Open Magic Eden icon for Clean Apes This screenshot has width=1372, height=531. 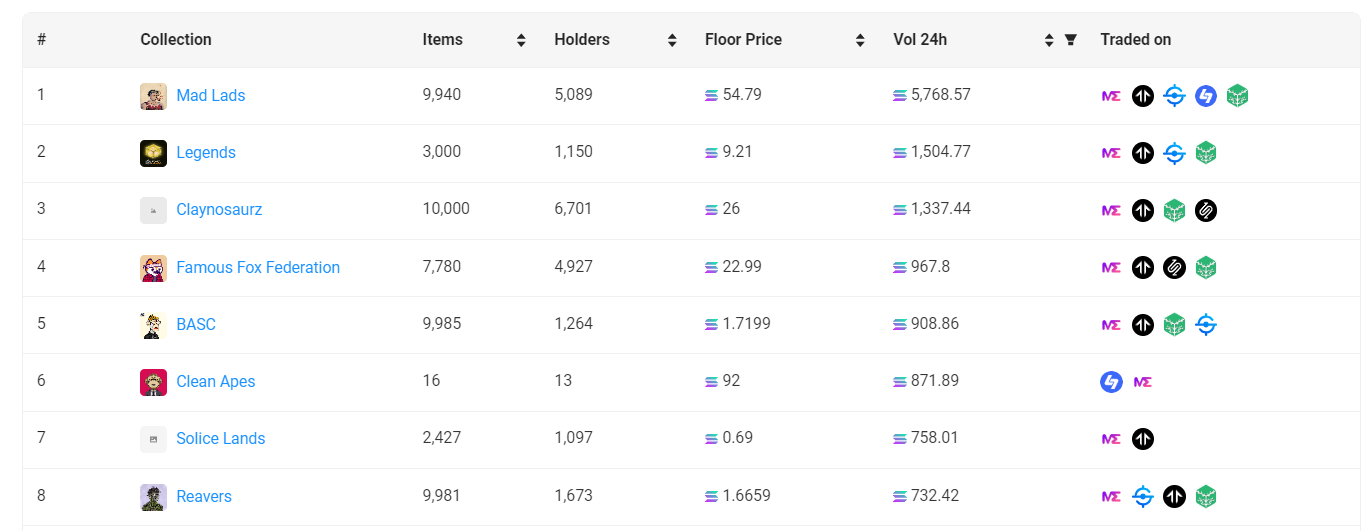1143,382
